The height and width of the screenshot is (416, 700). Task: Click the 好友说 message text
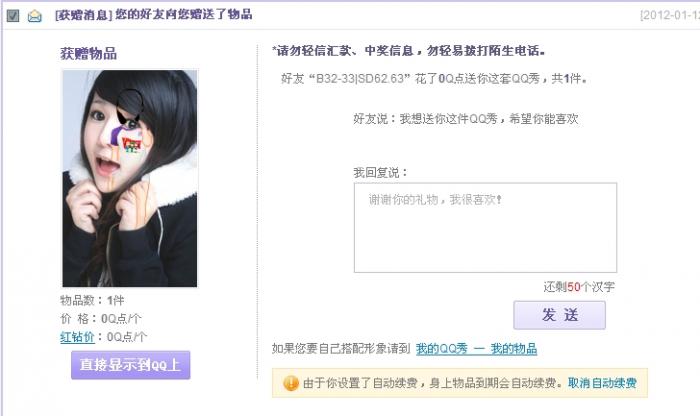[x=466, y=119]
